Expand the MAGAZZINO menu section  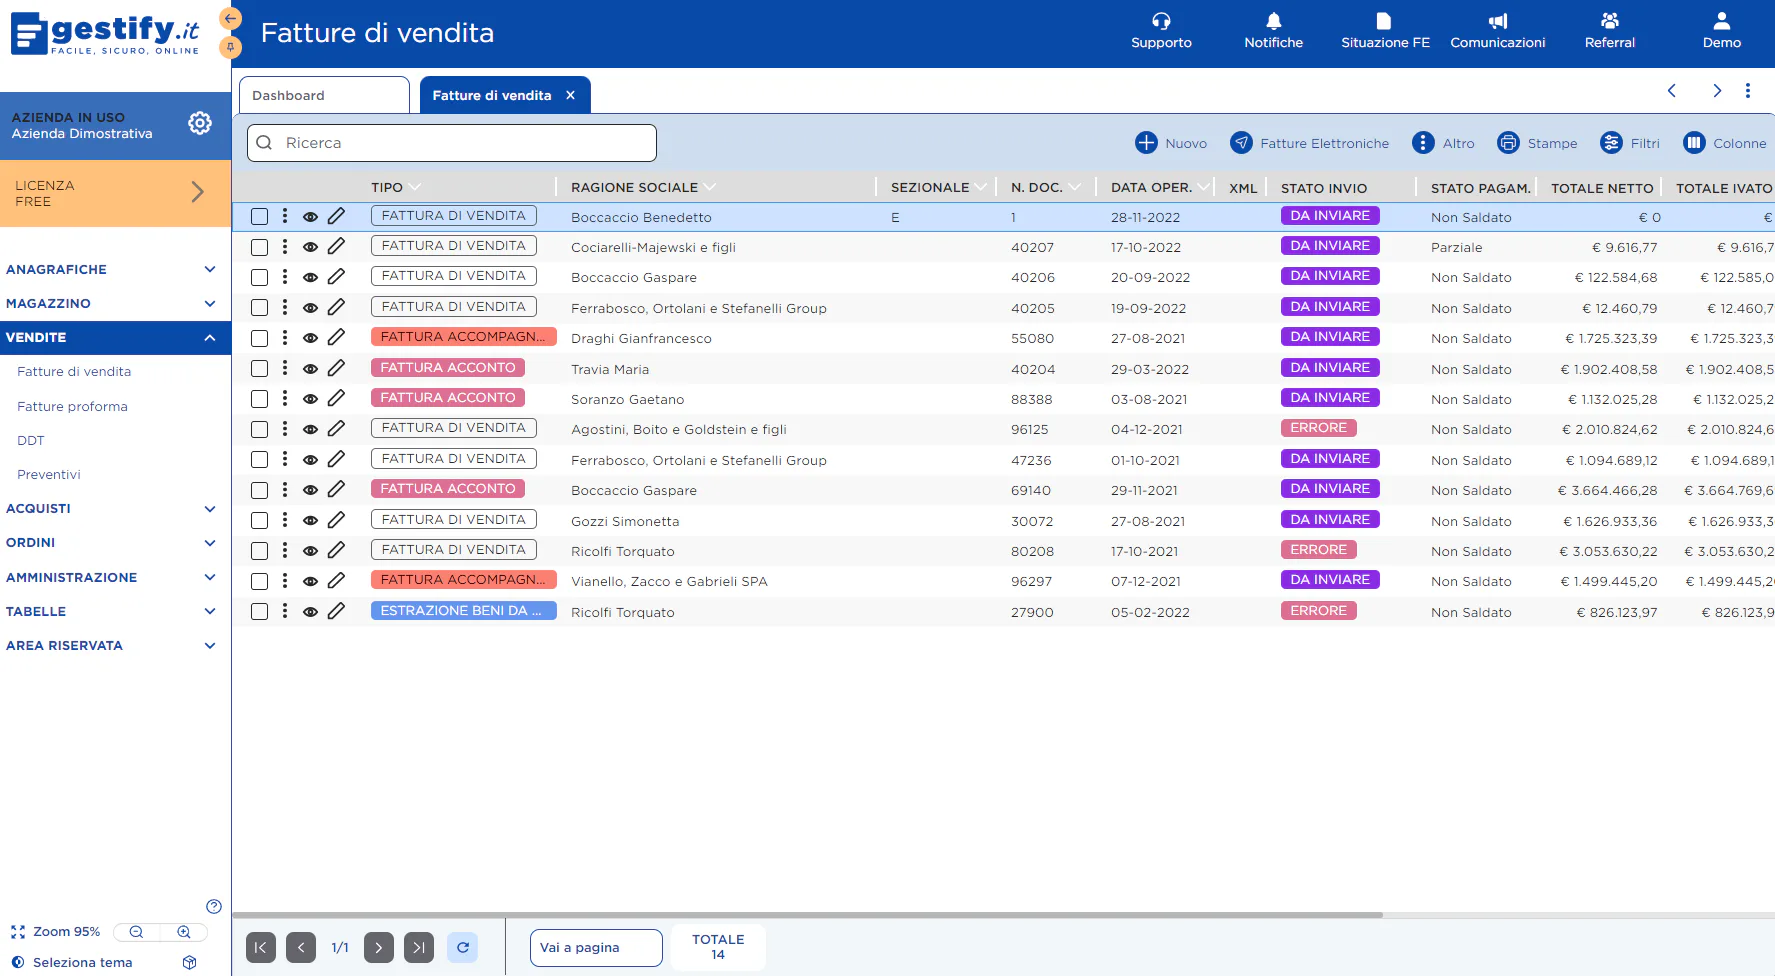(x=115, y=303)
